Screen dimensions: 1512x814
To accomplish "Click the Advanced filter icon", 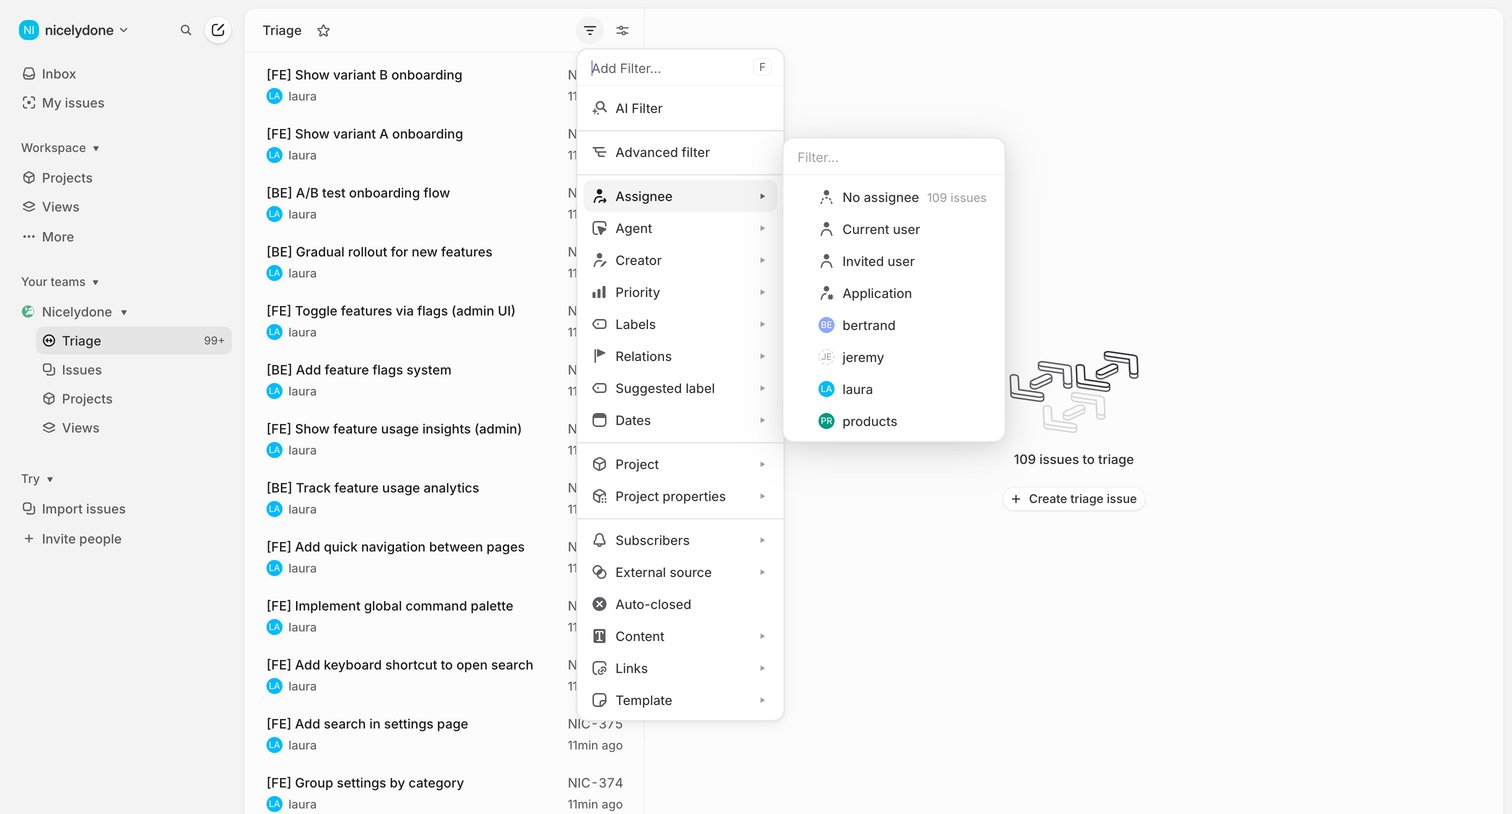I will (x=600, y=152).
